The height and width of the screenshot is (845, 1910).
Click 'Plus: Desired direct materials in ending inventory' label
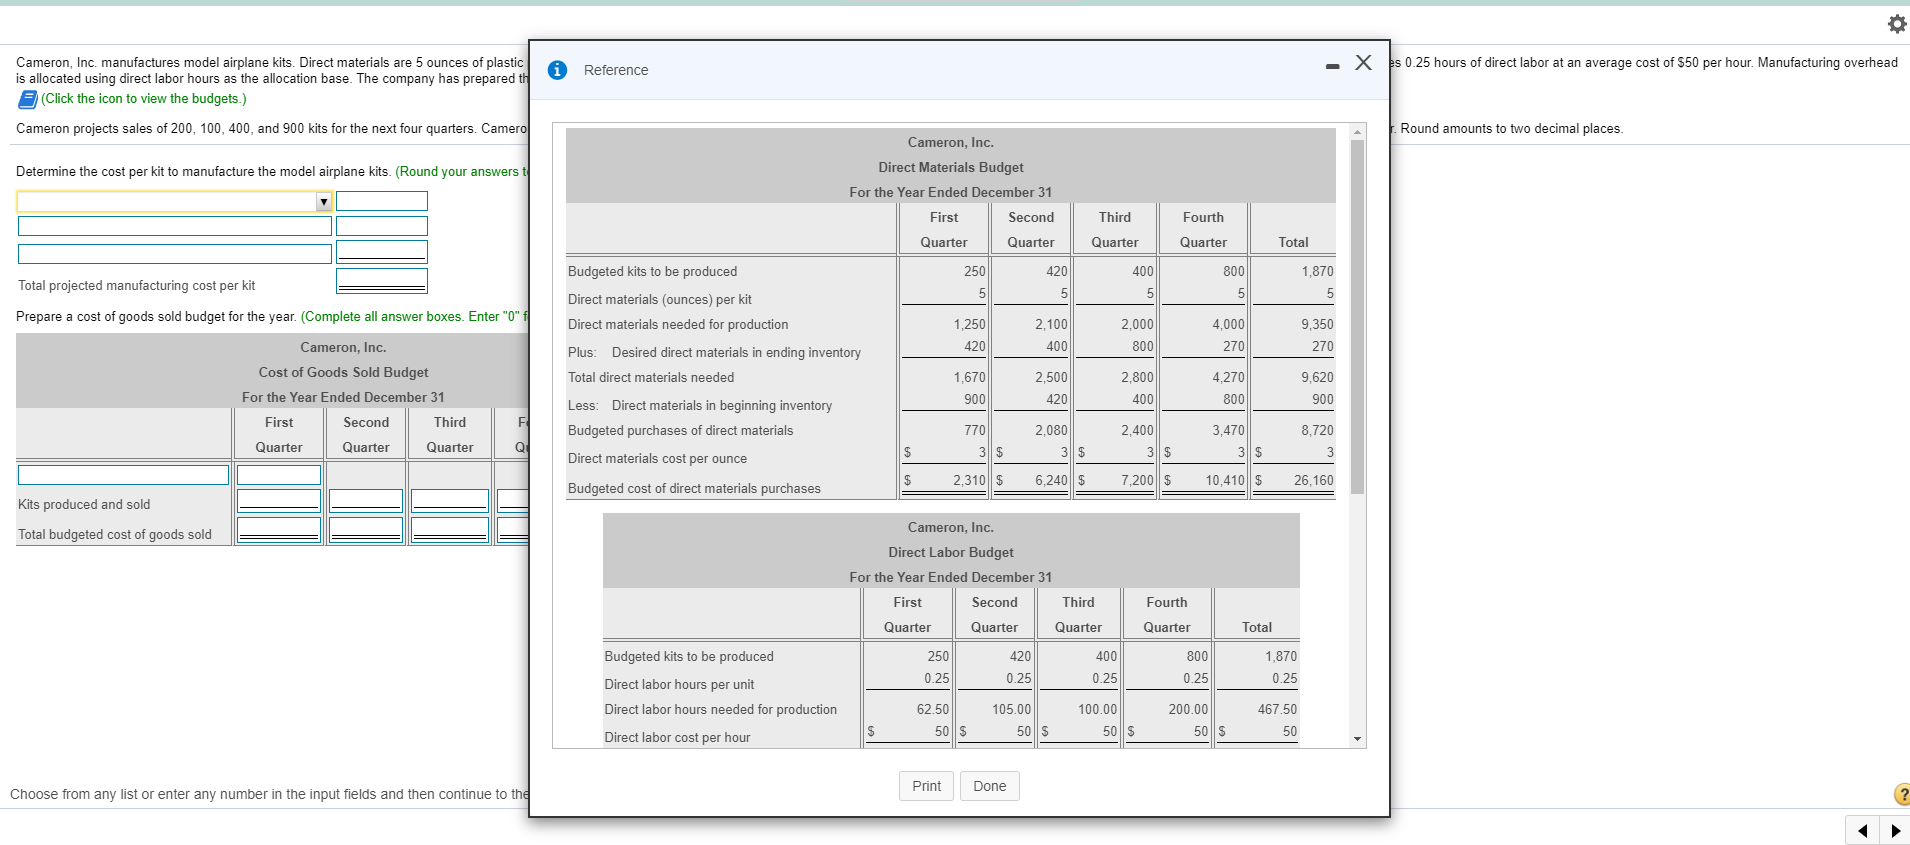(714, 353)
